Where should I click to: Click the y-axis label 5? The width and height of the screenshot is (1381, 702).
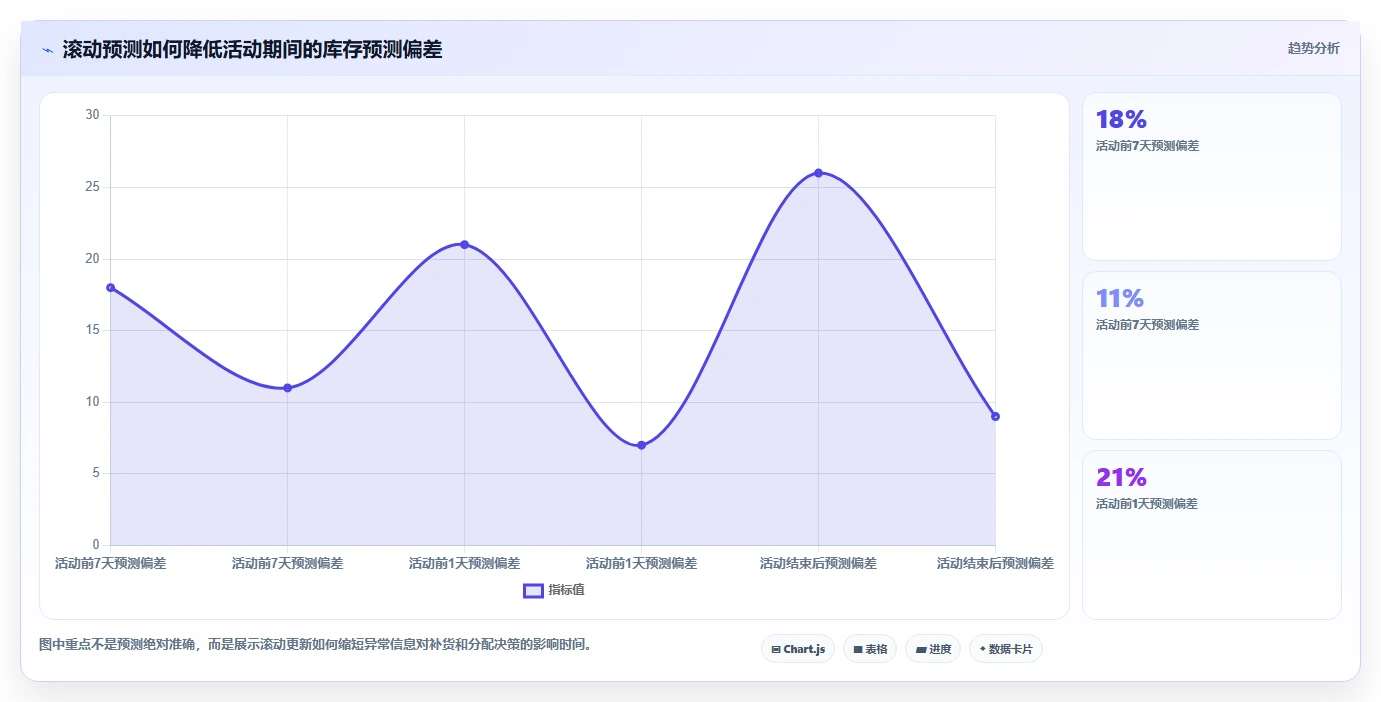96,473
